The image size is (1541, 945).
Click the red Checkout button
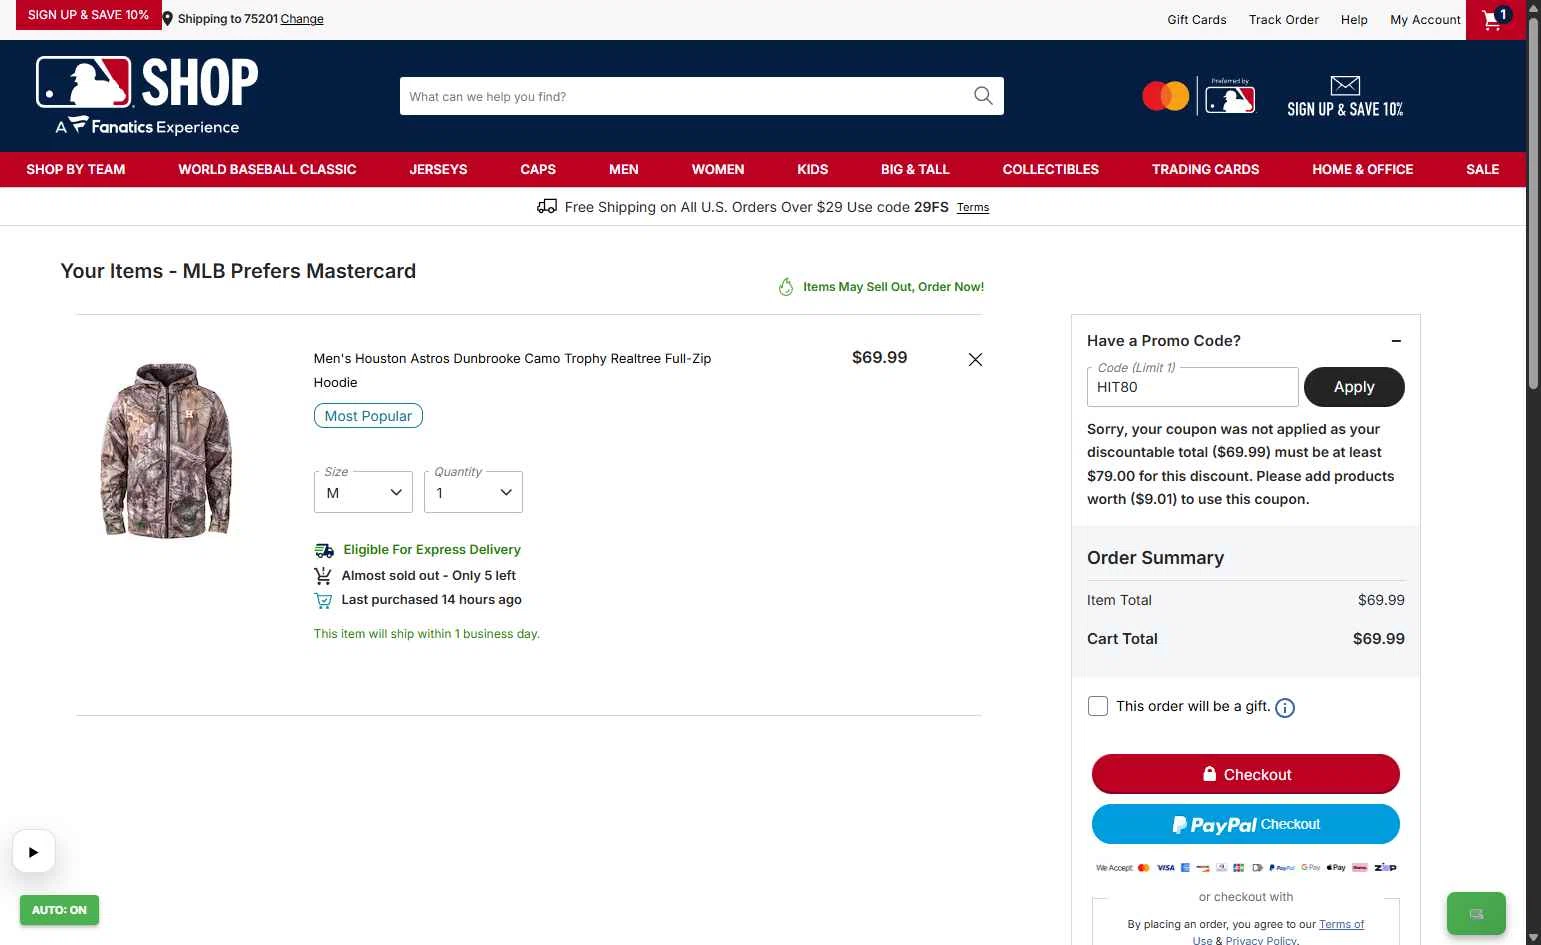(1246, 774)
